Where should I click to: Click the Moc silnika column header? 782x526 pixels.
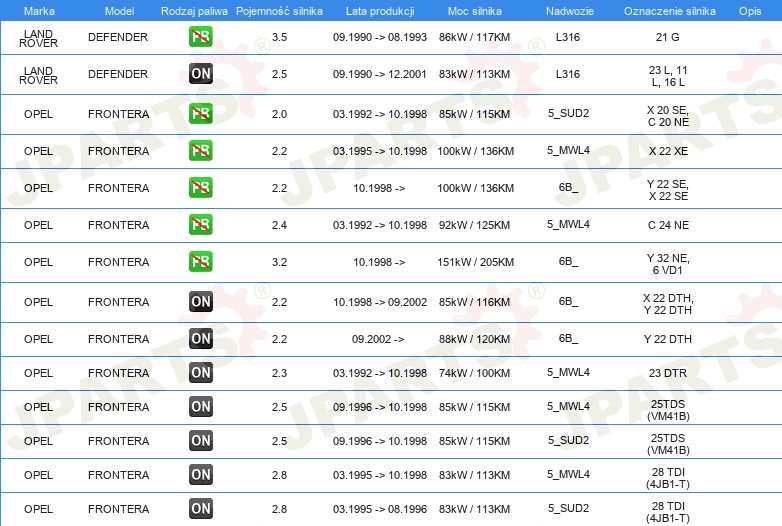[x=474, y=11]
